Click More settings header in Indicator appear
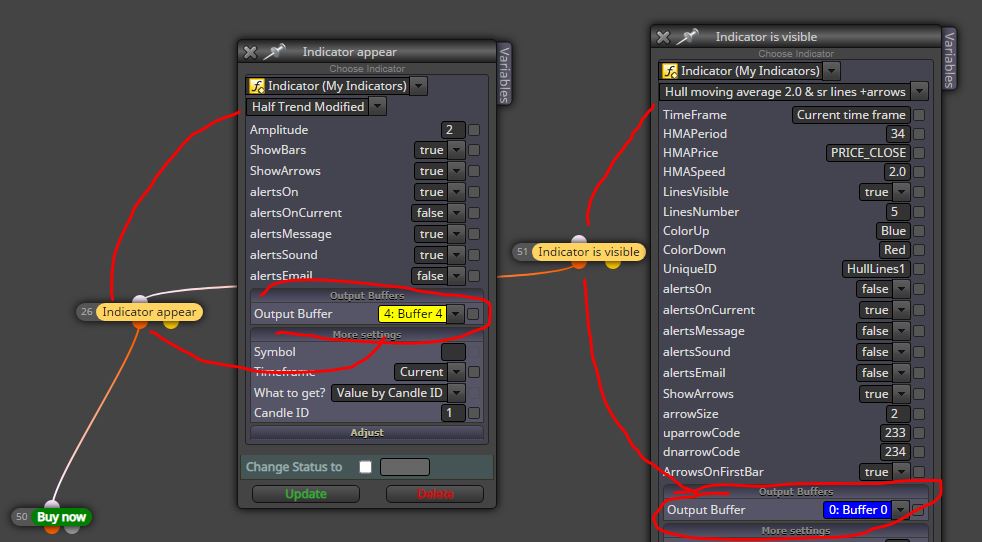The height and width of the screenshot is (542, 982). 367,335
